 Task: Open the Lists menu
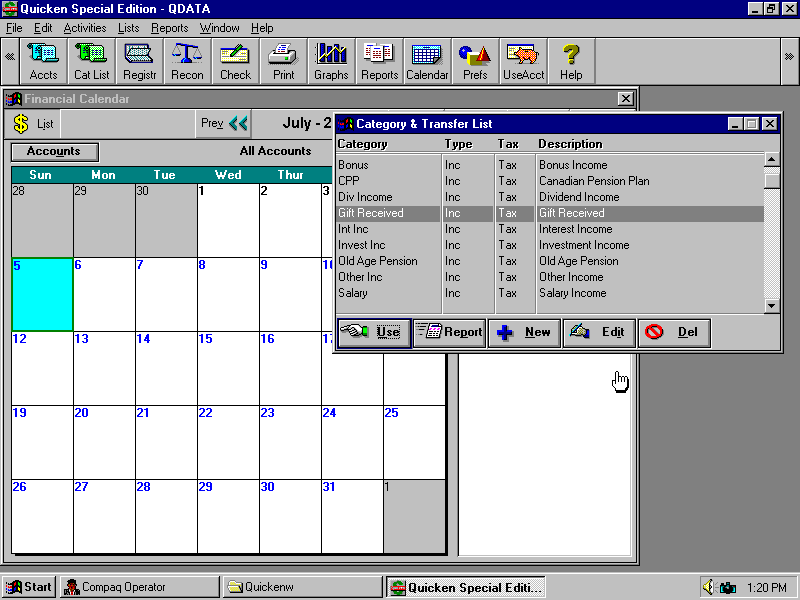[128, 28]
